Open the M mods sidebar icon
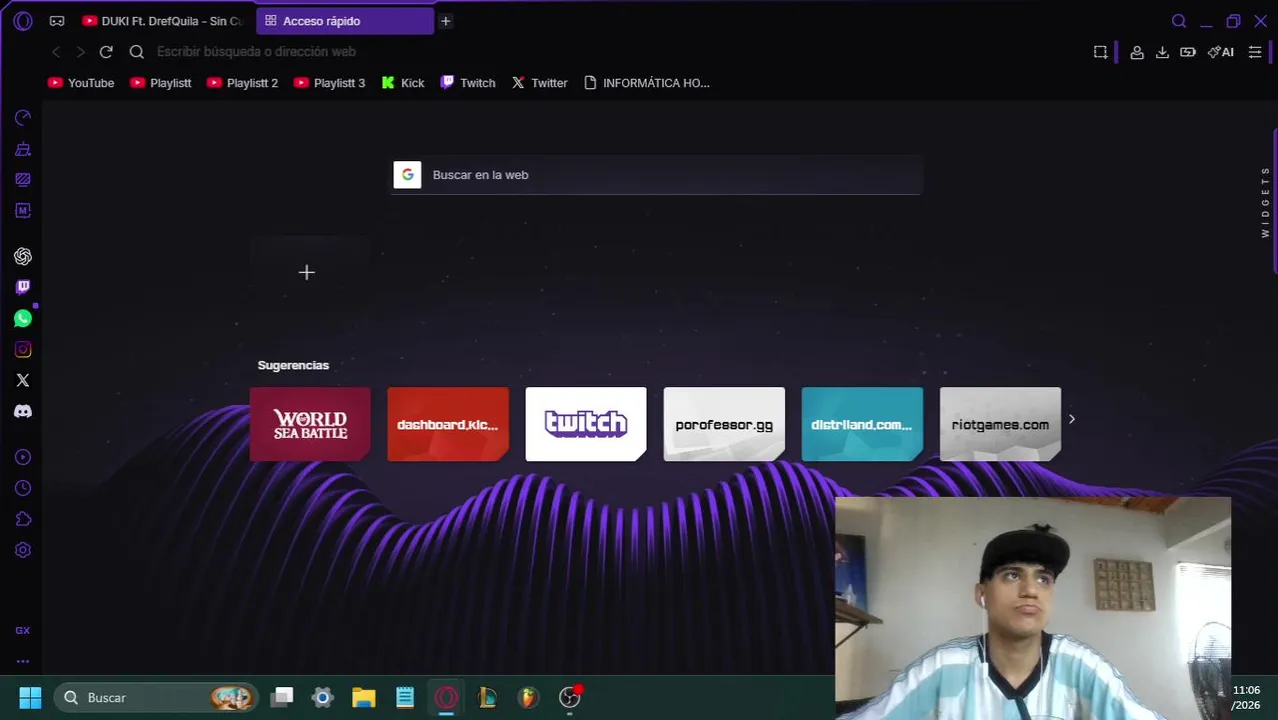This screenshot has width=1278, height=720. (23, 211)
